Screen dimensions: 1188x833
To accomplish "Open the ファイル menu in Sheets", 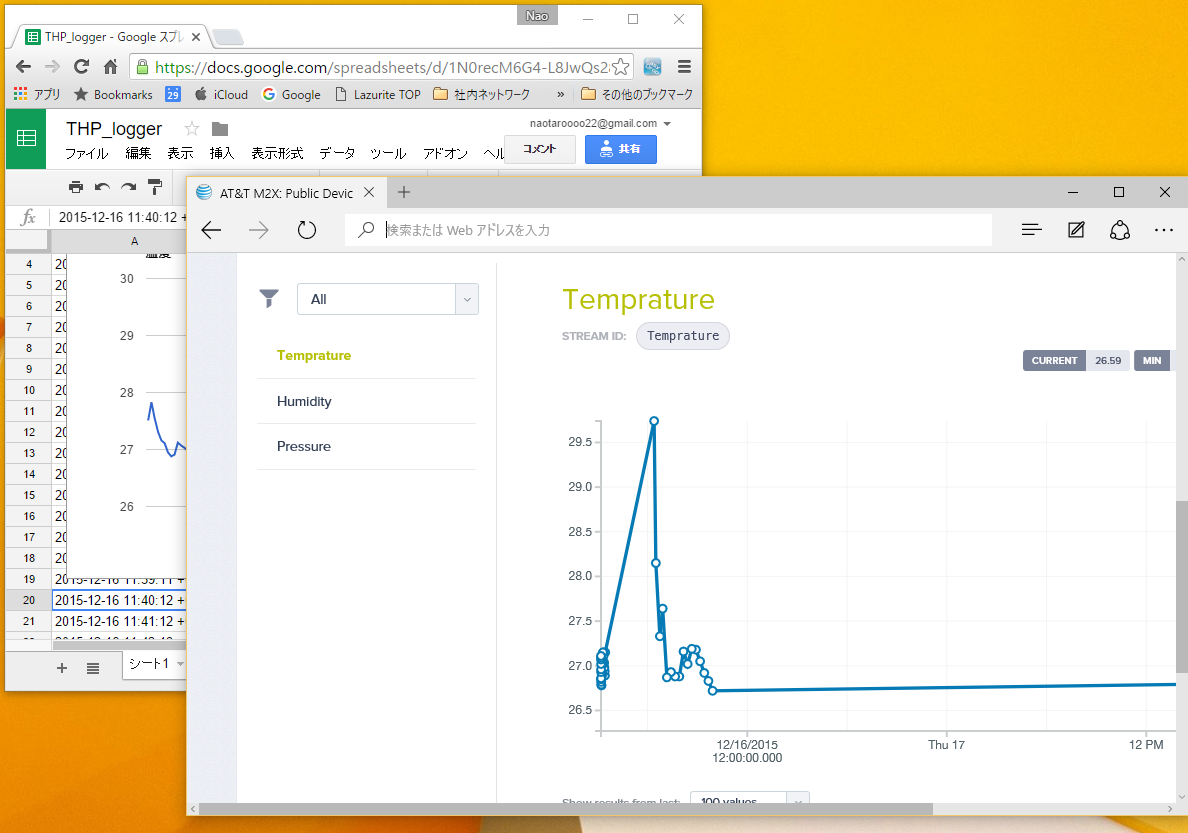I will (x=86, y=153).
